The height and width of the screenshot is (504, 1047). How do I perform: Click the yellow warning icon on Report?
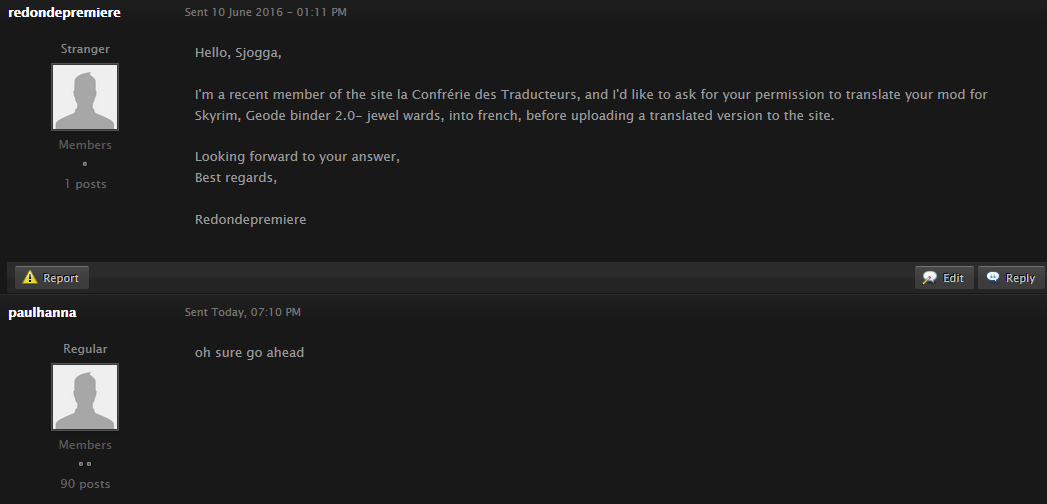coord(30,278)
